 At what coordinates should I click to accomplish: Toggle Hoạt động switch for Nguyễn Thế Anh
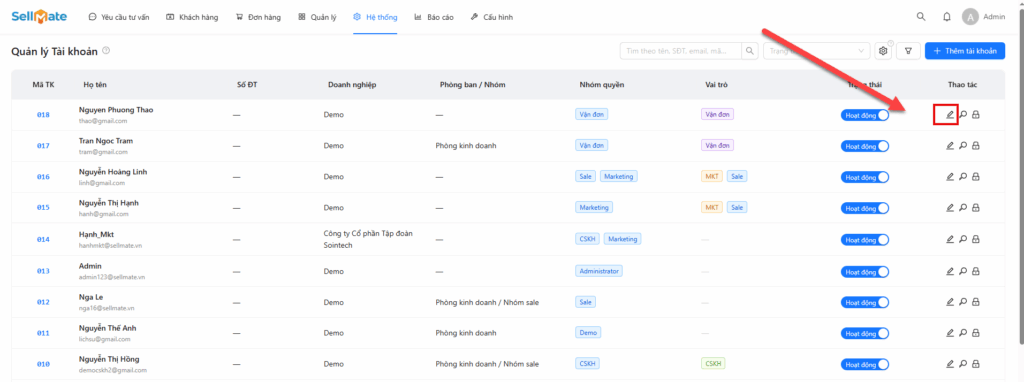tap(865, 333)
